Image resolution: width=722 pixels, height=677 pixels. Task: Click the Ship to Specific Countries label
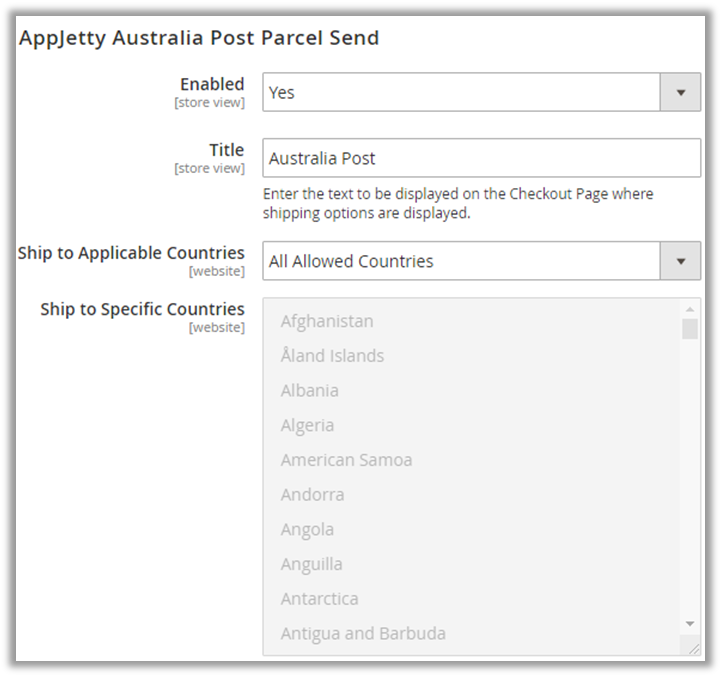click(x=142, y=309)
